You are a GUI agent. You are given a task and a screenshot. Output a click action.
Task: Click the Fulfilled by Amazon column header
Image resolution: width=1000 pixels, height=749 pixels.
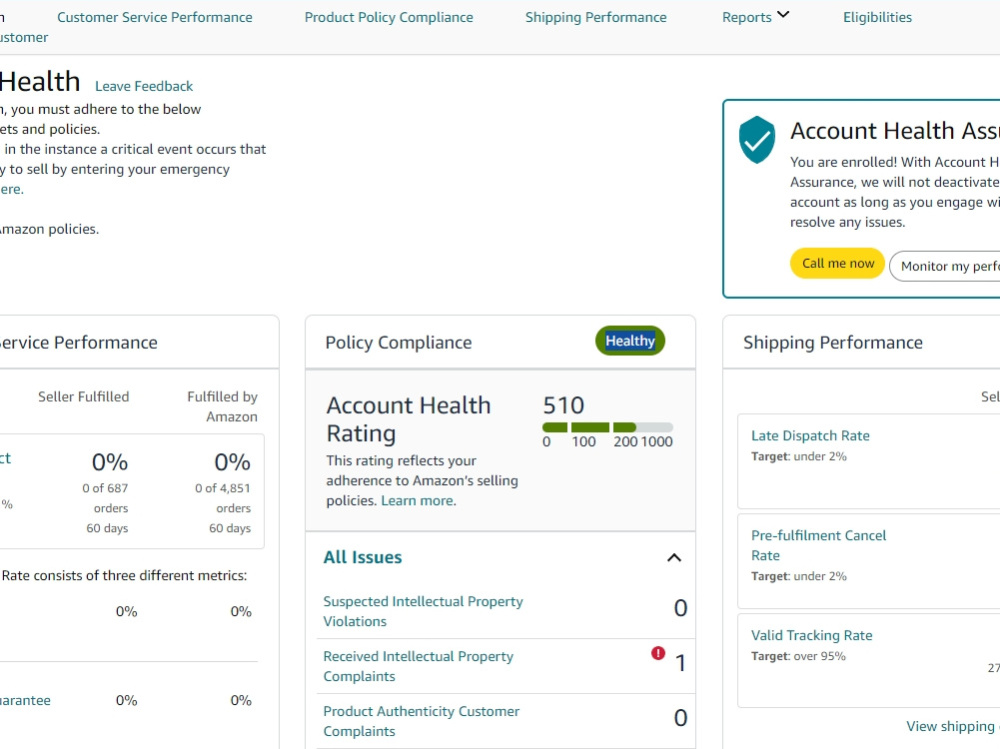pyautogui.click(x=223, y=406)
